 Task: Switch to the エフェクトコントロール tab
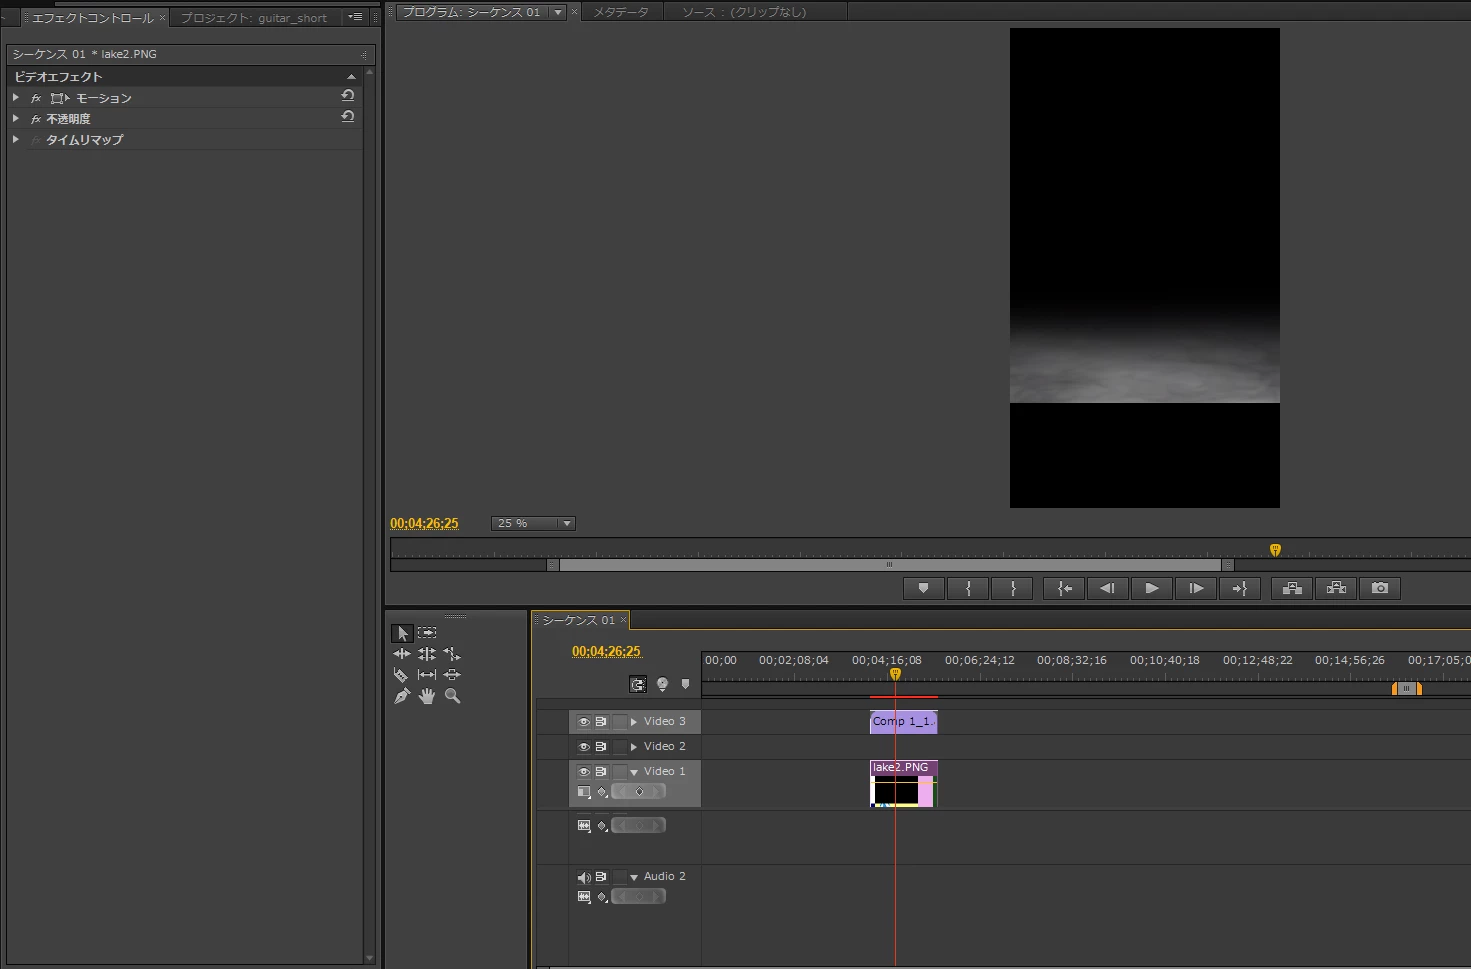pyautogui.click(x=92, y=18)
